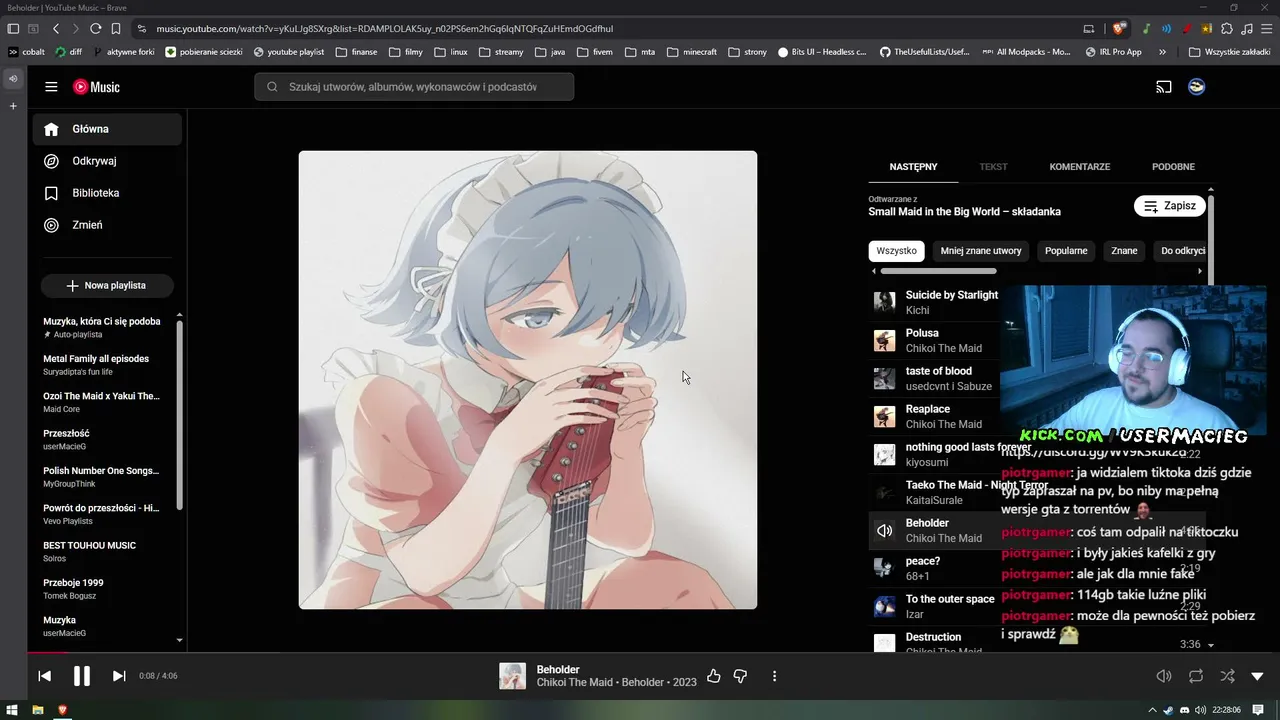Skip to the next track
This screenshot has width=1280, height=720.
(x=119, y=676)
